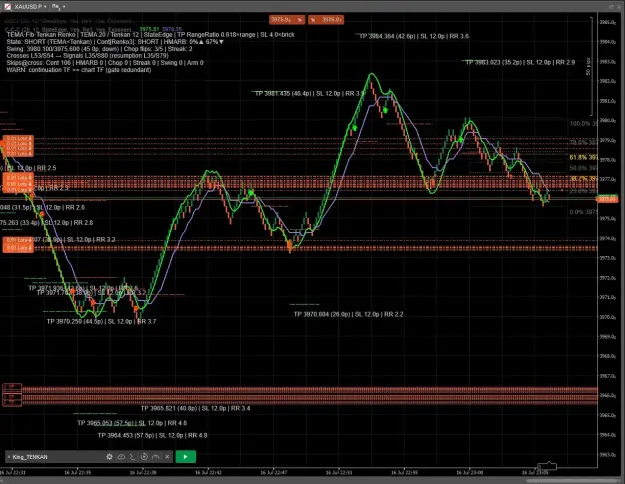Open the cBot log console icon
This screenshot has height=484, width=625.
(133, 457)
